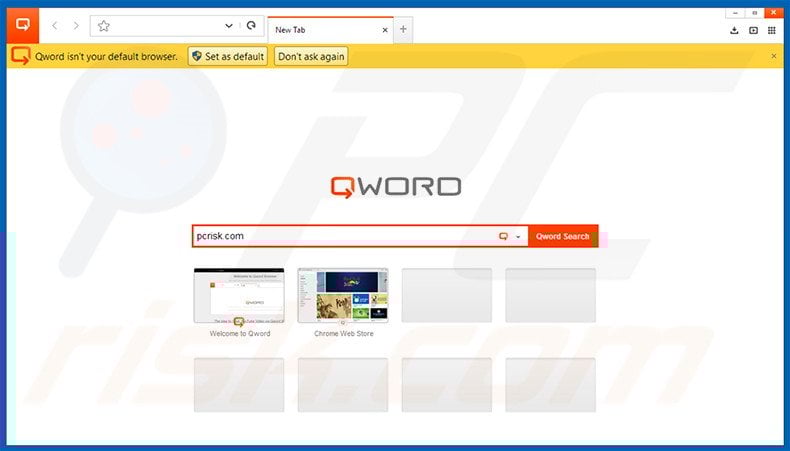Open the Qword main menu logo button
Screen dimensions: 790x451
tap(23, 25)
